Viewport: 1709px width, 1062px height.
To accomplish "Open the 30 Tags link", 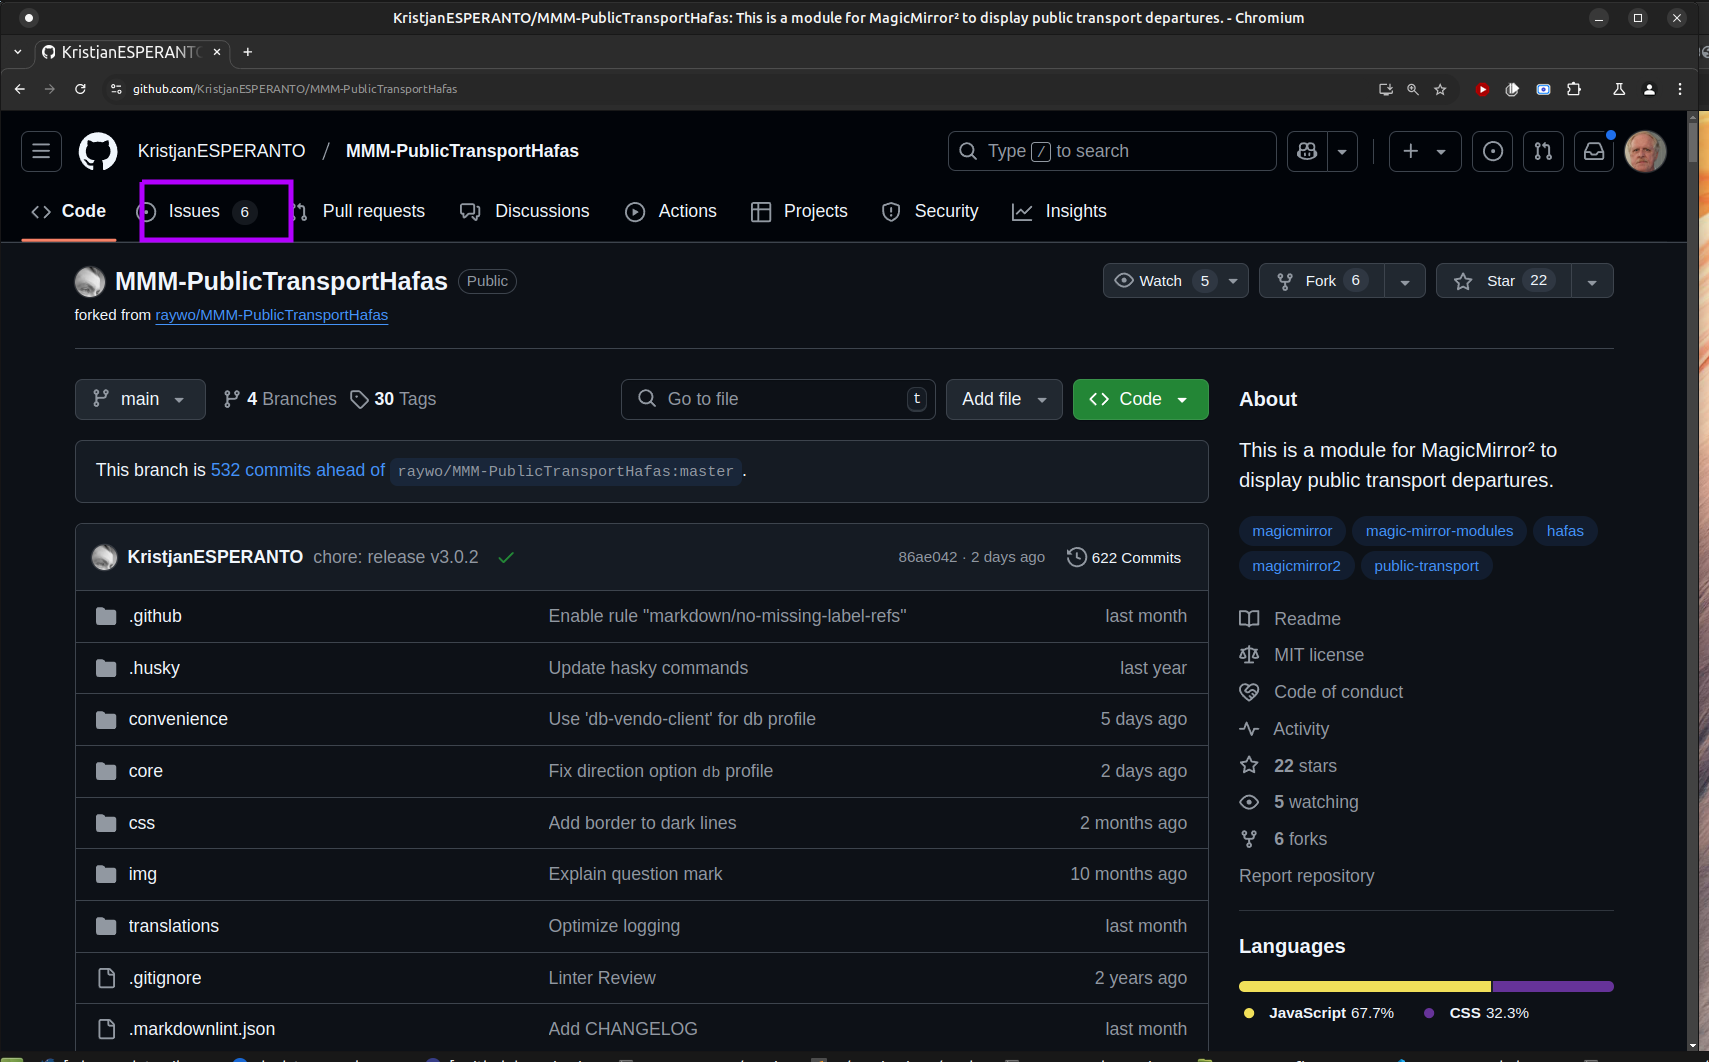I will click(393, 399).
